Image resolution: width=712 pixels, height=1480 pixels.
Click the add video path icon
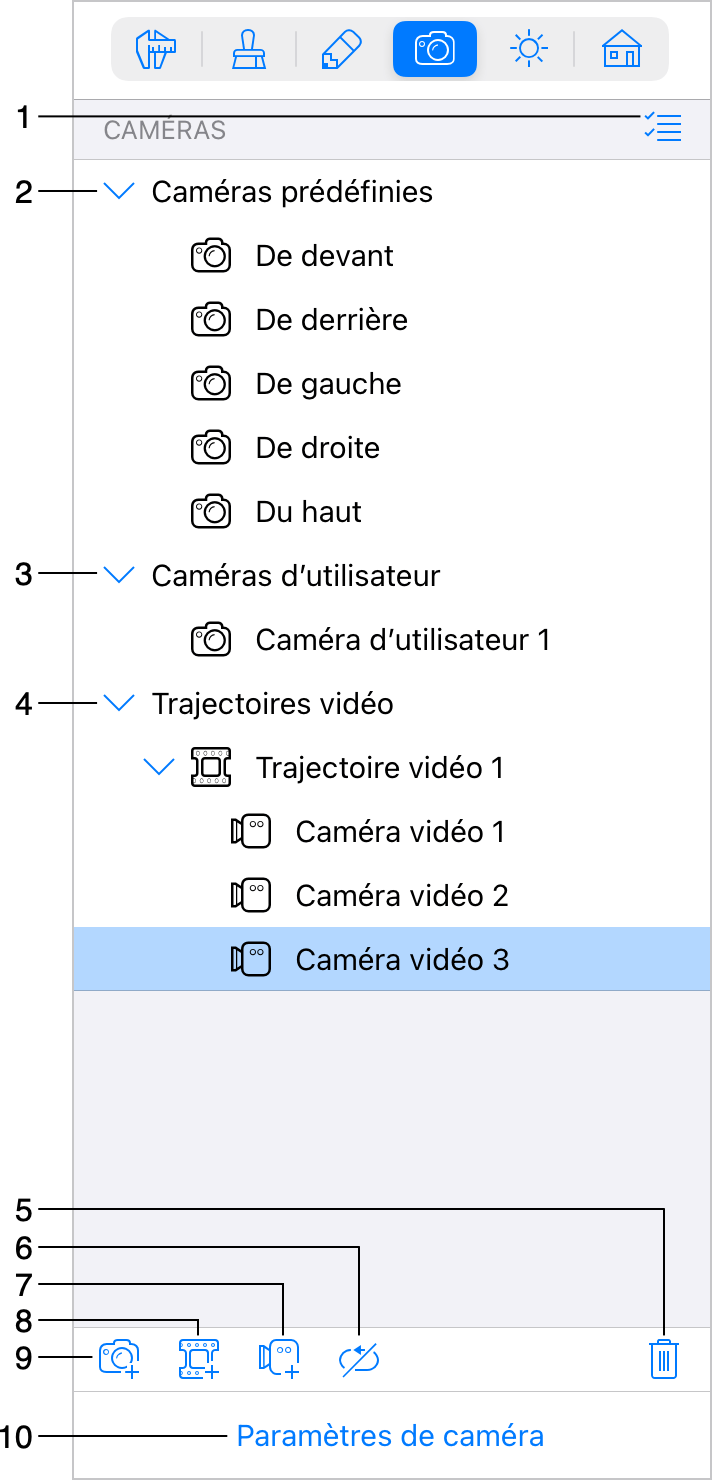coord(199,1360)
